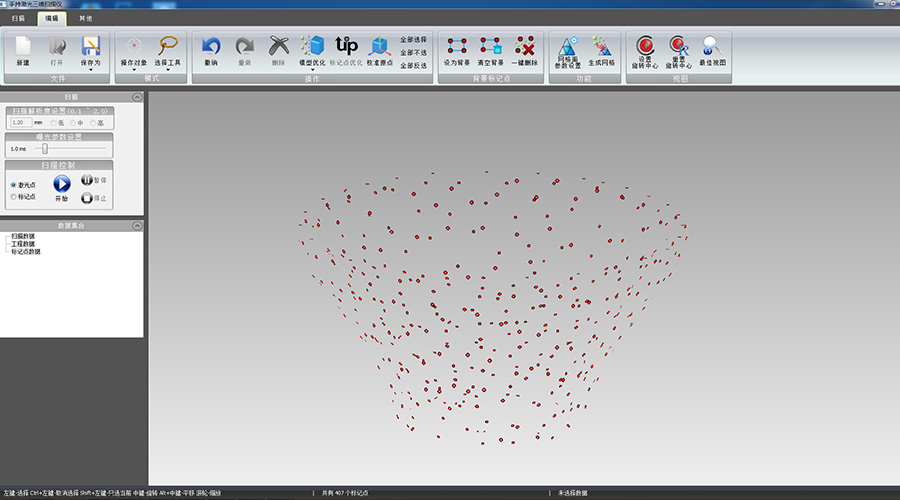Click the 校准原点 calibrate origin icon
The width and height of the screenshot is (900, 500).
[379, 46]
